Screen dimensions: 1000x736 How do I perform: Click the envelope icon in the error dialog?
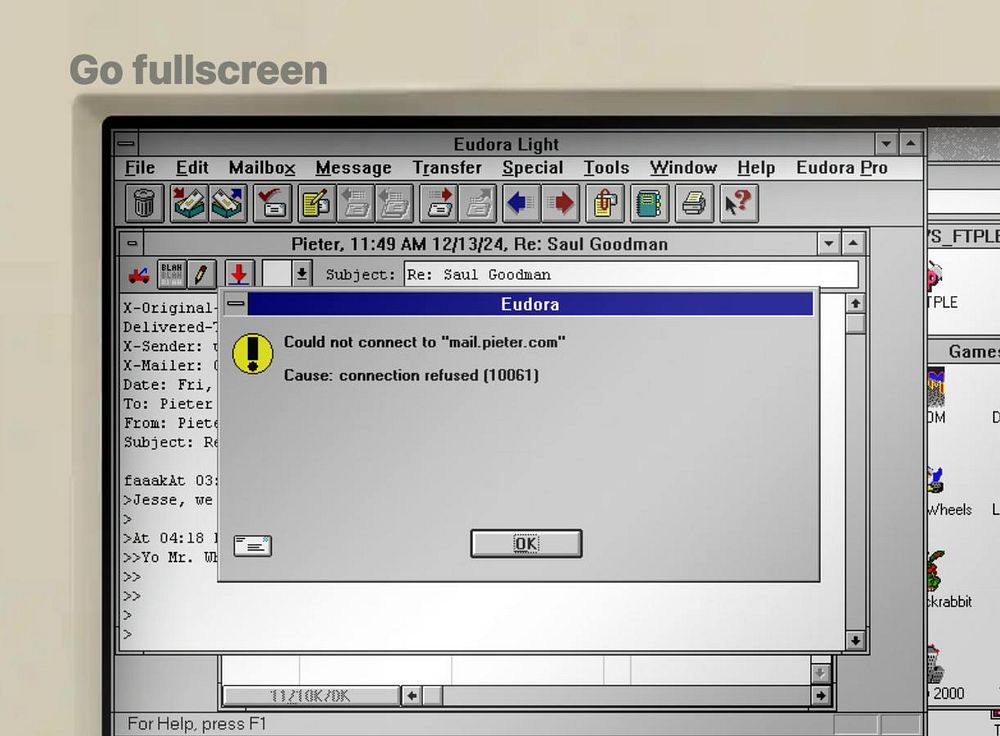tap(253, 545)
